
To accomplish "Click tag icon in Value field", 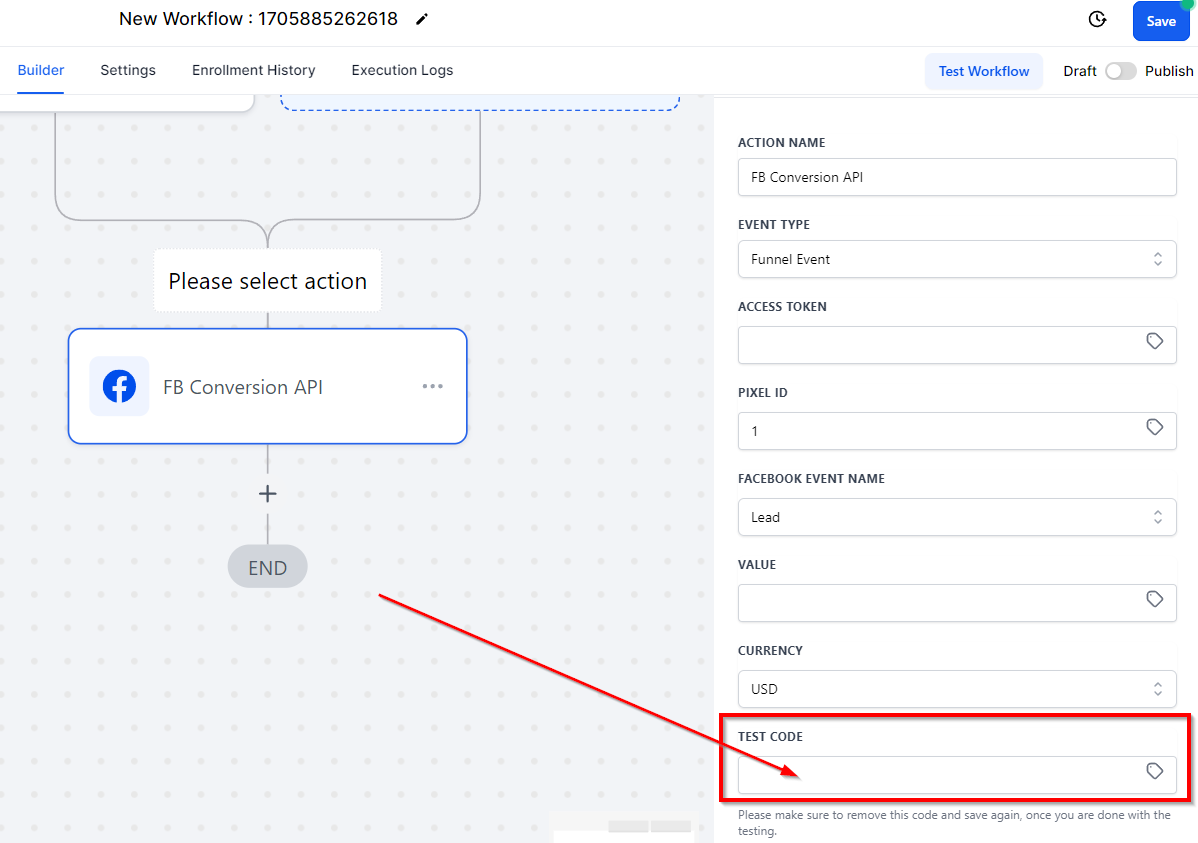I will click(1154, 599).
